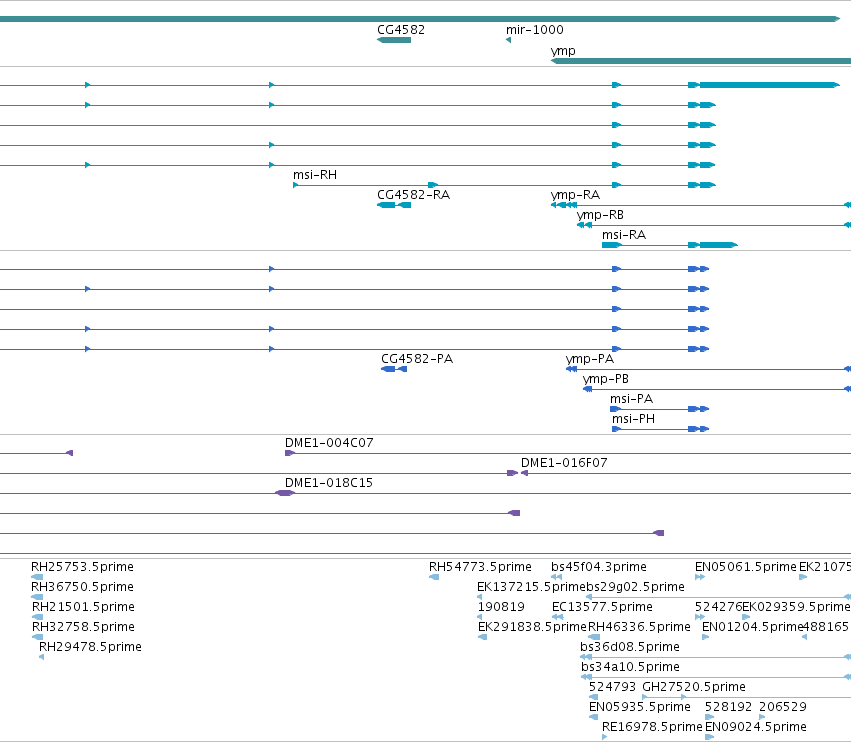The width and height of the screenshot is (851, 742).
Task: Select the DME1-016F07 clone label
Action: click(564, 463)
